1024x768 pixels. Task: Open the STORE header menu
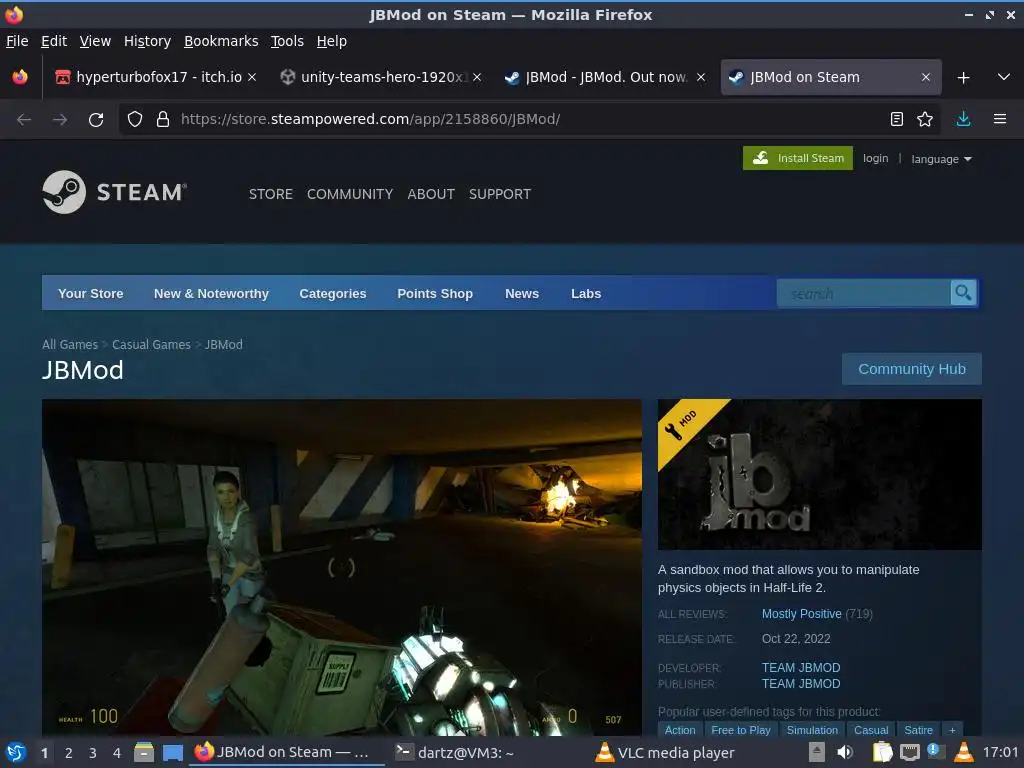(270, 194)
